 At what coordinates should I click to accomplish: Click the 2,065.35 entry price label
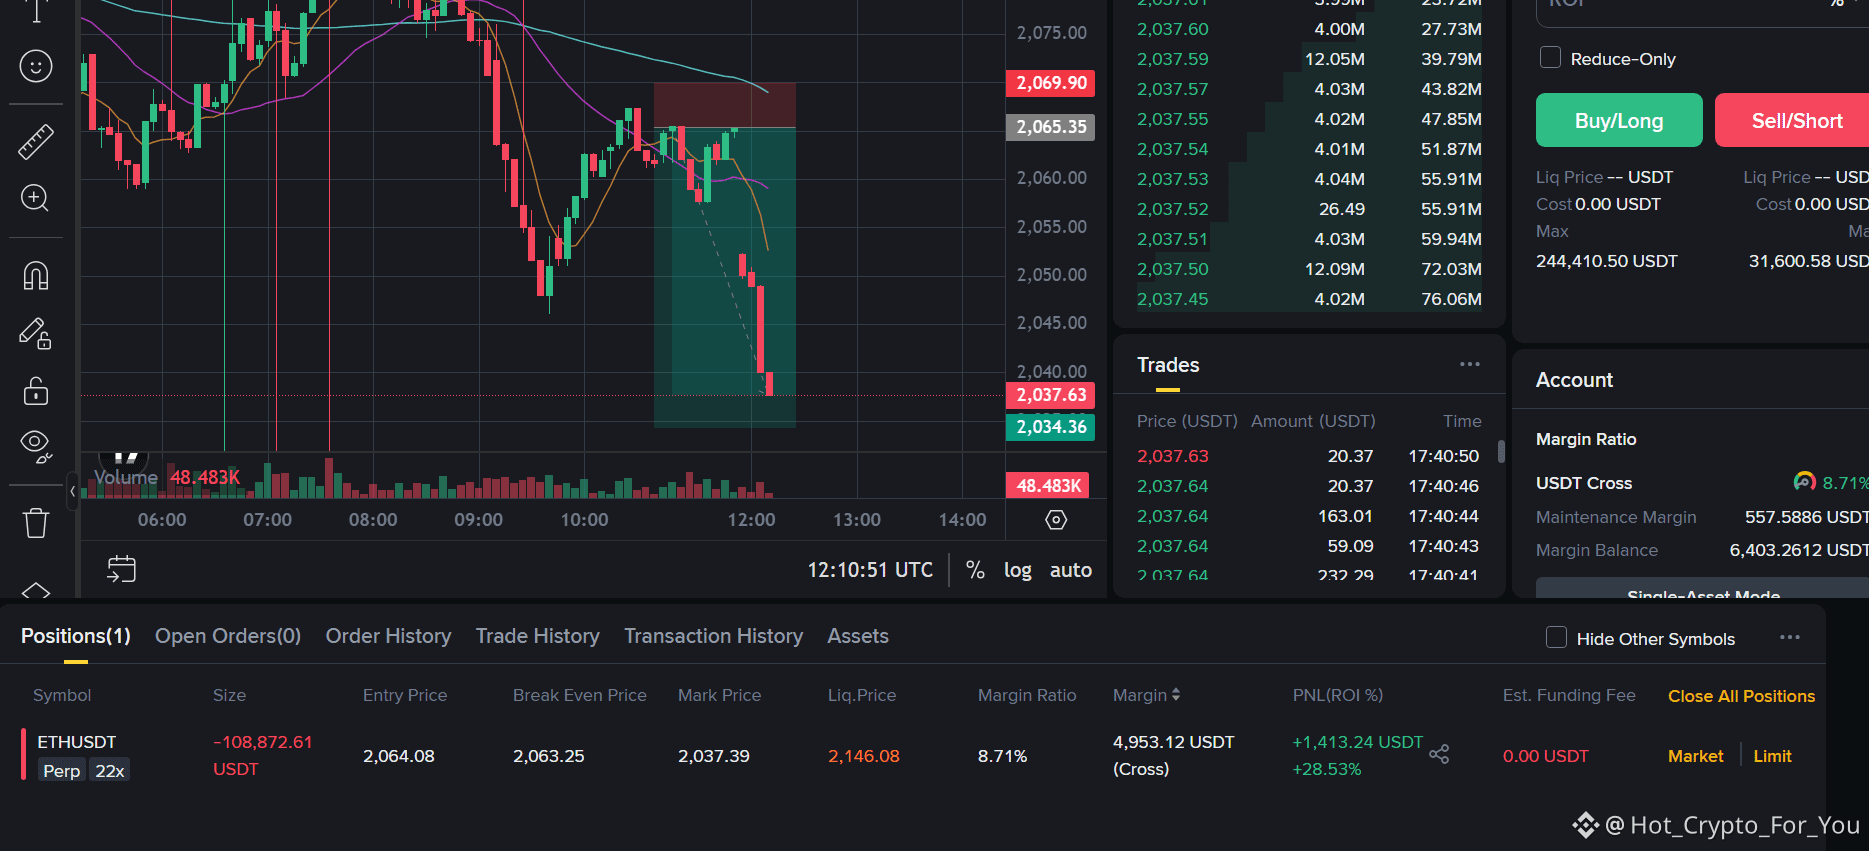coord(1050,127)
